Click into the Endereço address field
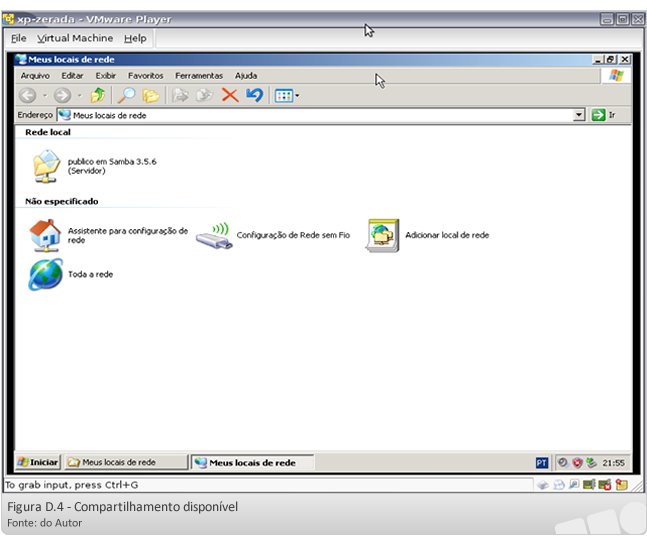Image resolution: width=647 pixels, height=539 pixels. point(315,115)
